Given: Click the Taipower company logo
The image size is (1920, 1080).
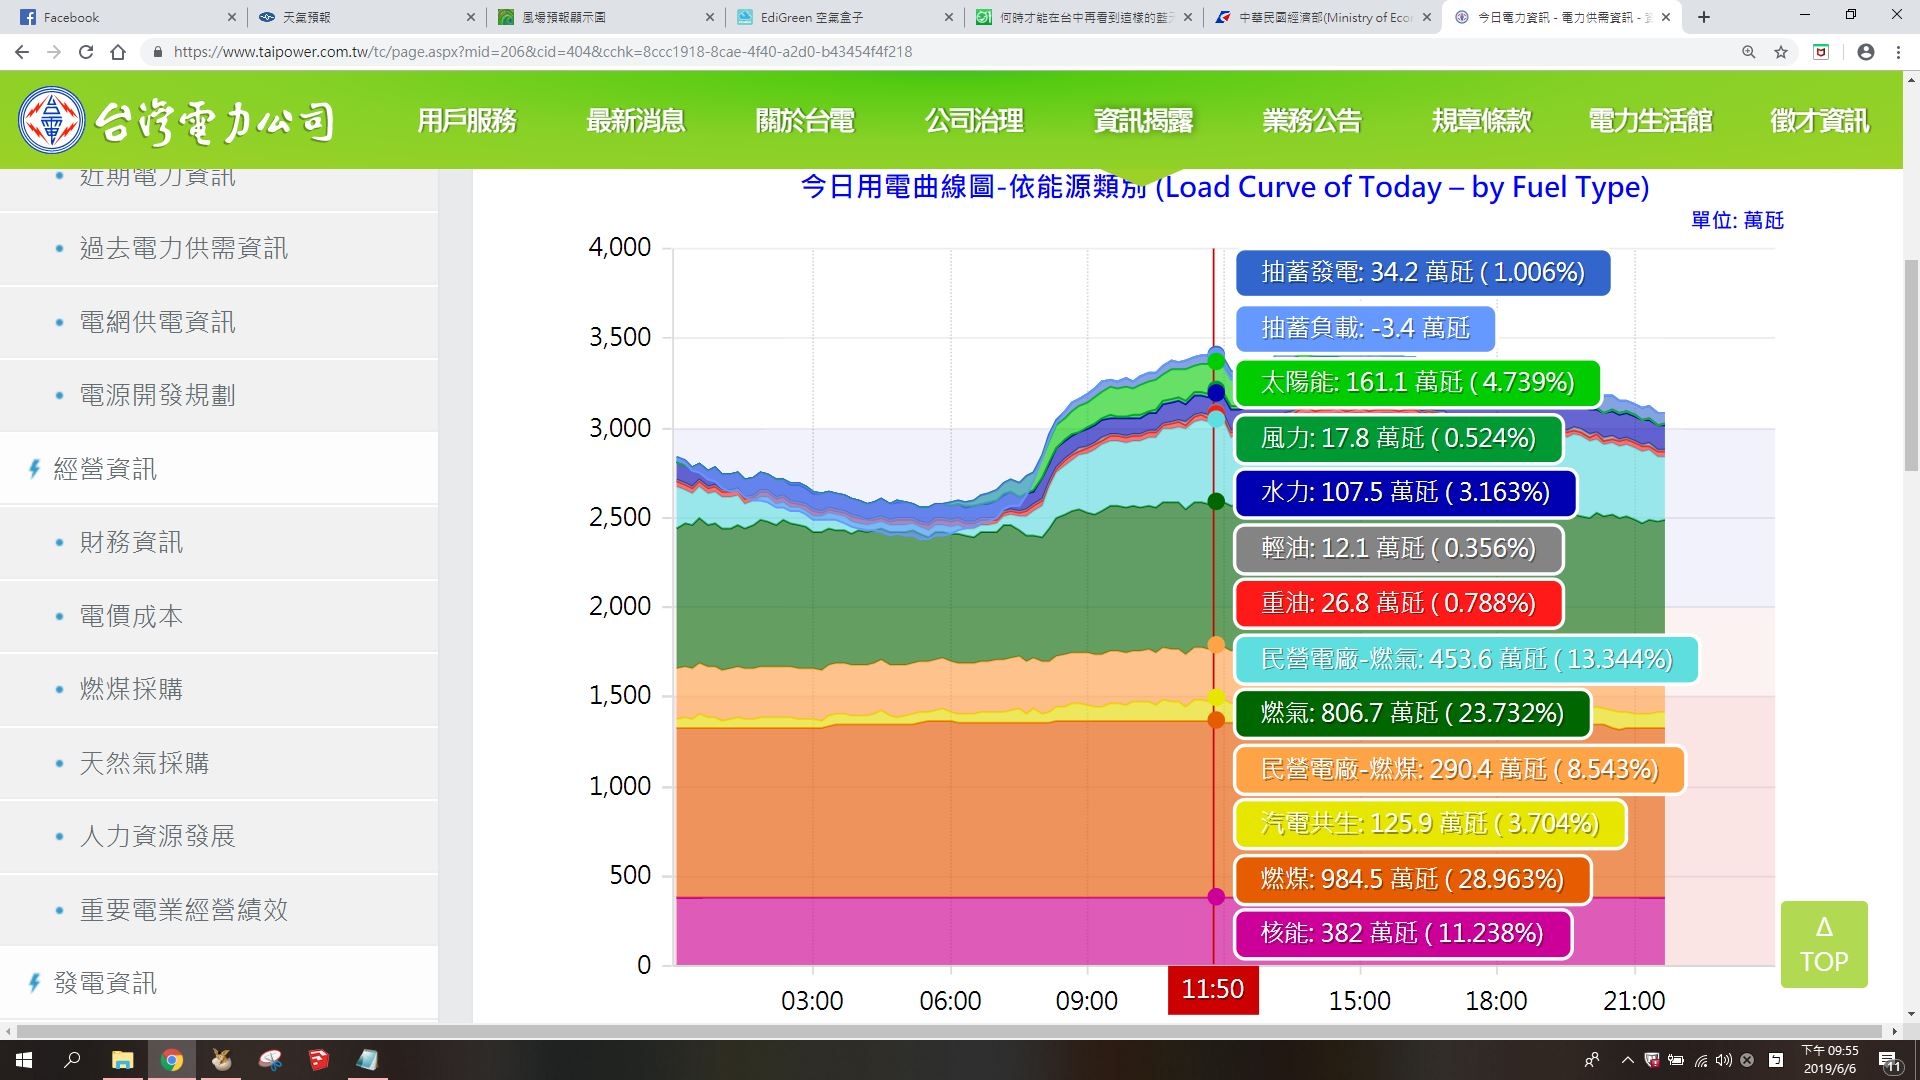Looking at the screenshot, I should (176, 120).
